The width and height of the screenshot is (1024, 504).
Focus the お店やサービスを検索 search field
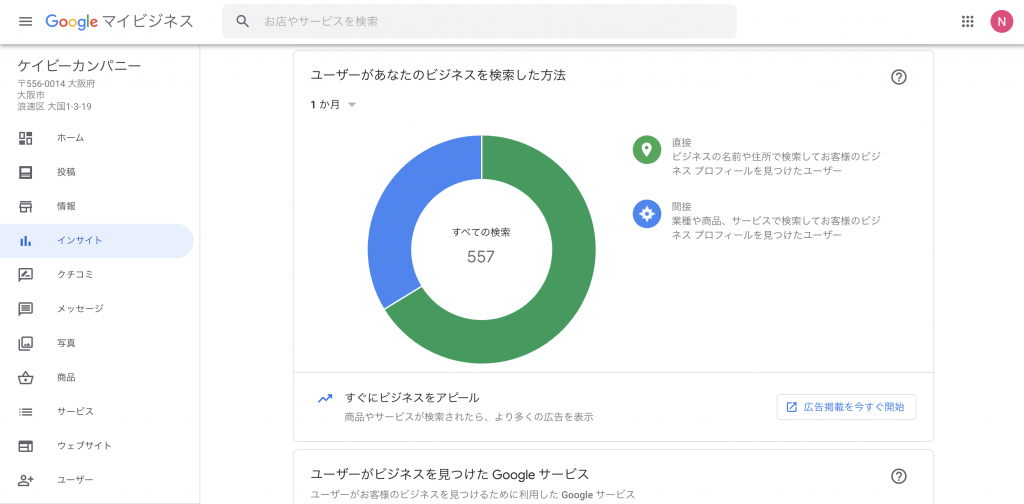coord(479,22)
